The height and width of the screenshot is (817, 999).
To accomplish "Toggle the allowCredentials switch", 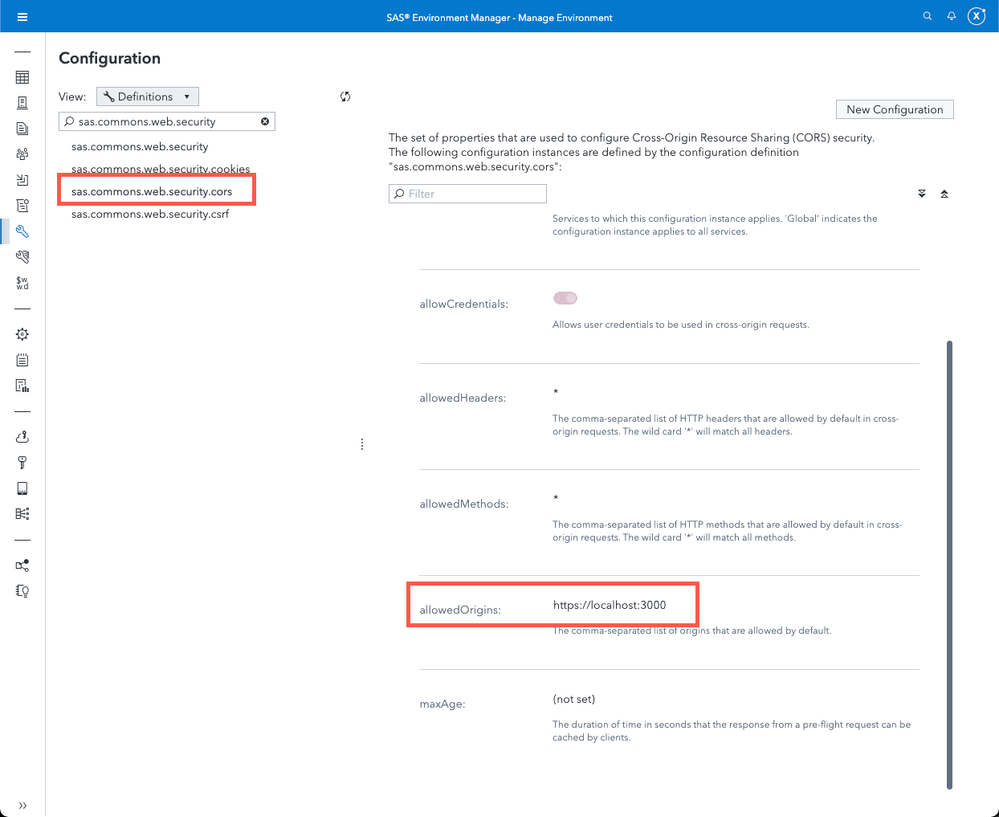I will 565,298.
